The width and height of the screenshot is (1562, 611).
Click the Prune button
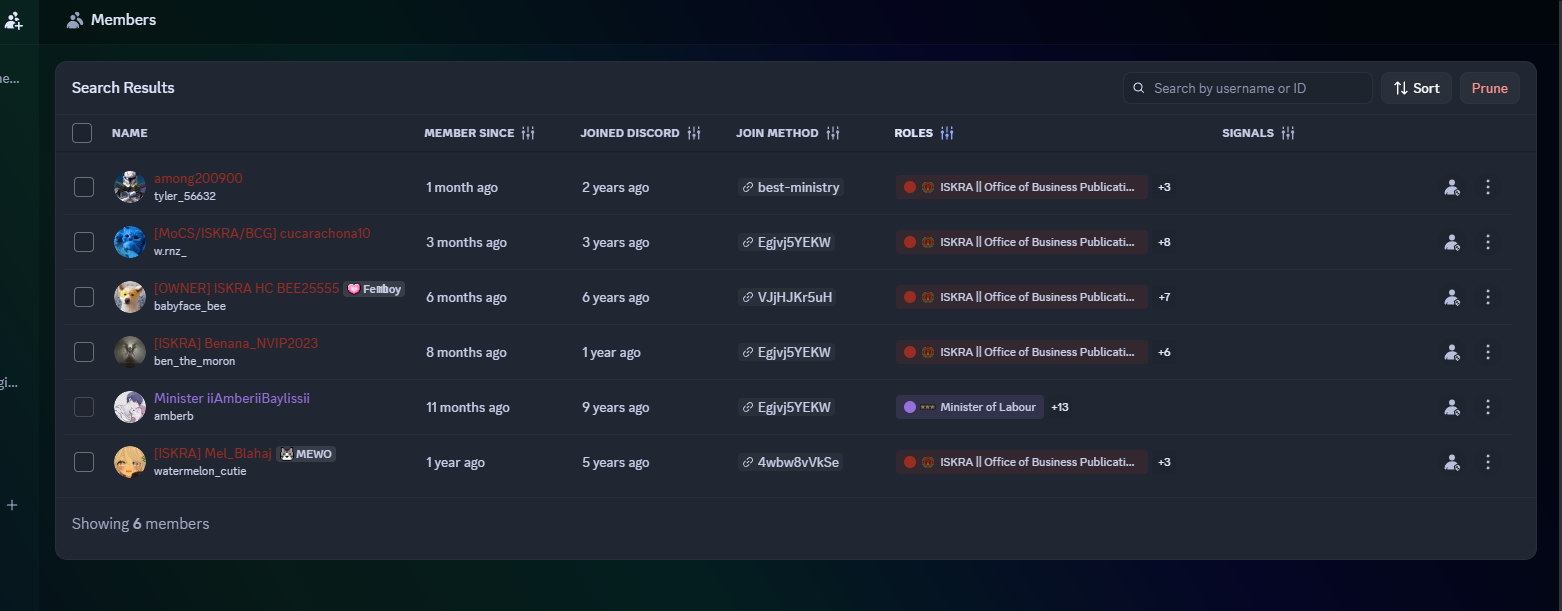click(1489, 88)
